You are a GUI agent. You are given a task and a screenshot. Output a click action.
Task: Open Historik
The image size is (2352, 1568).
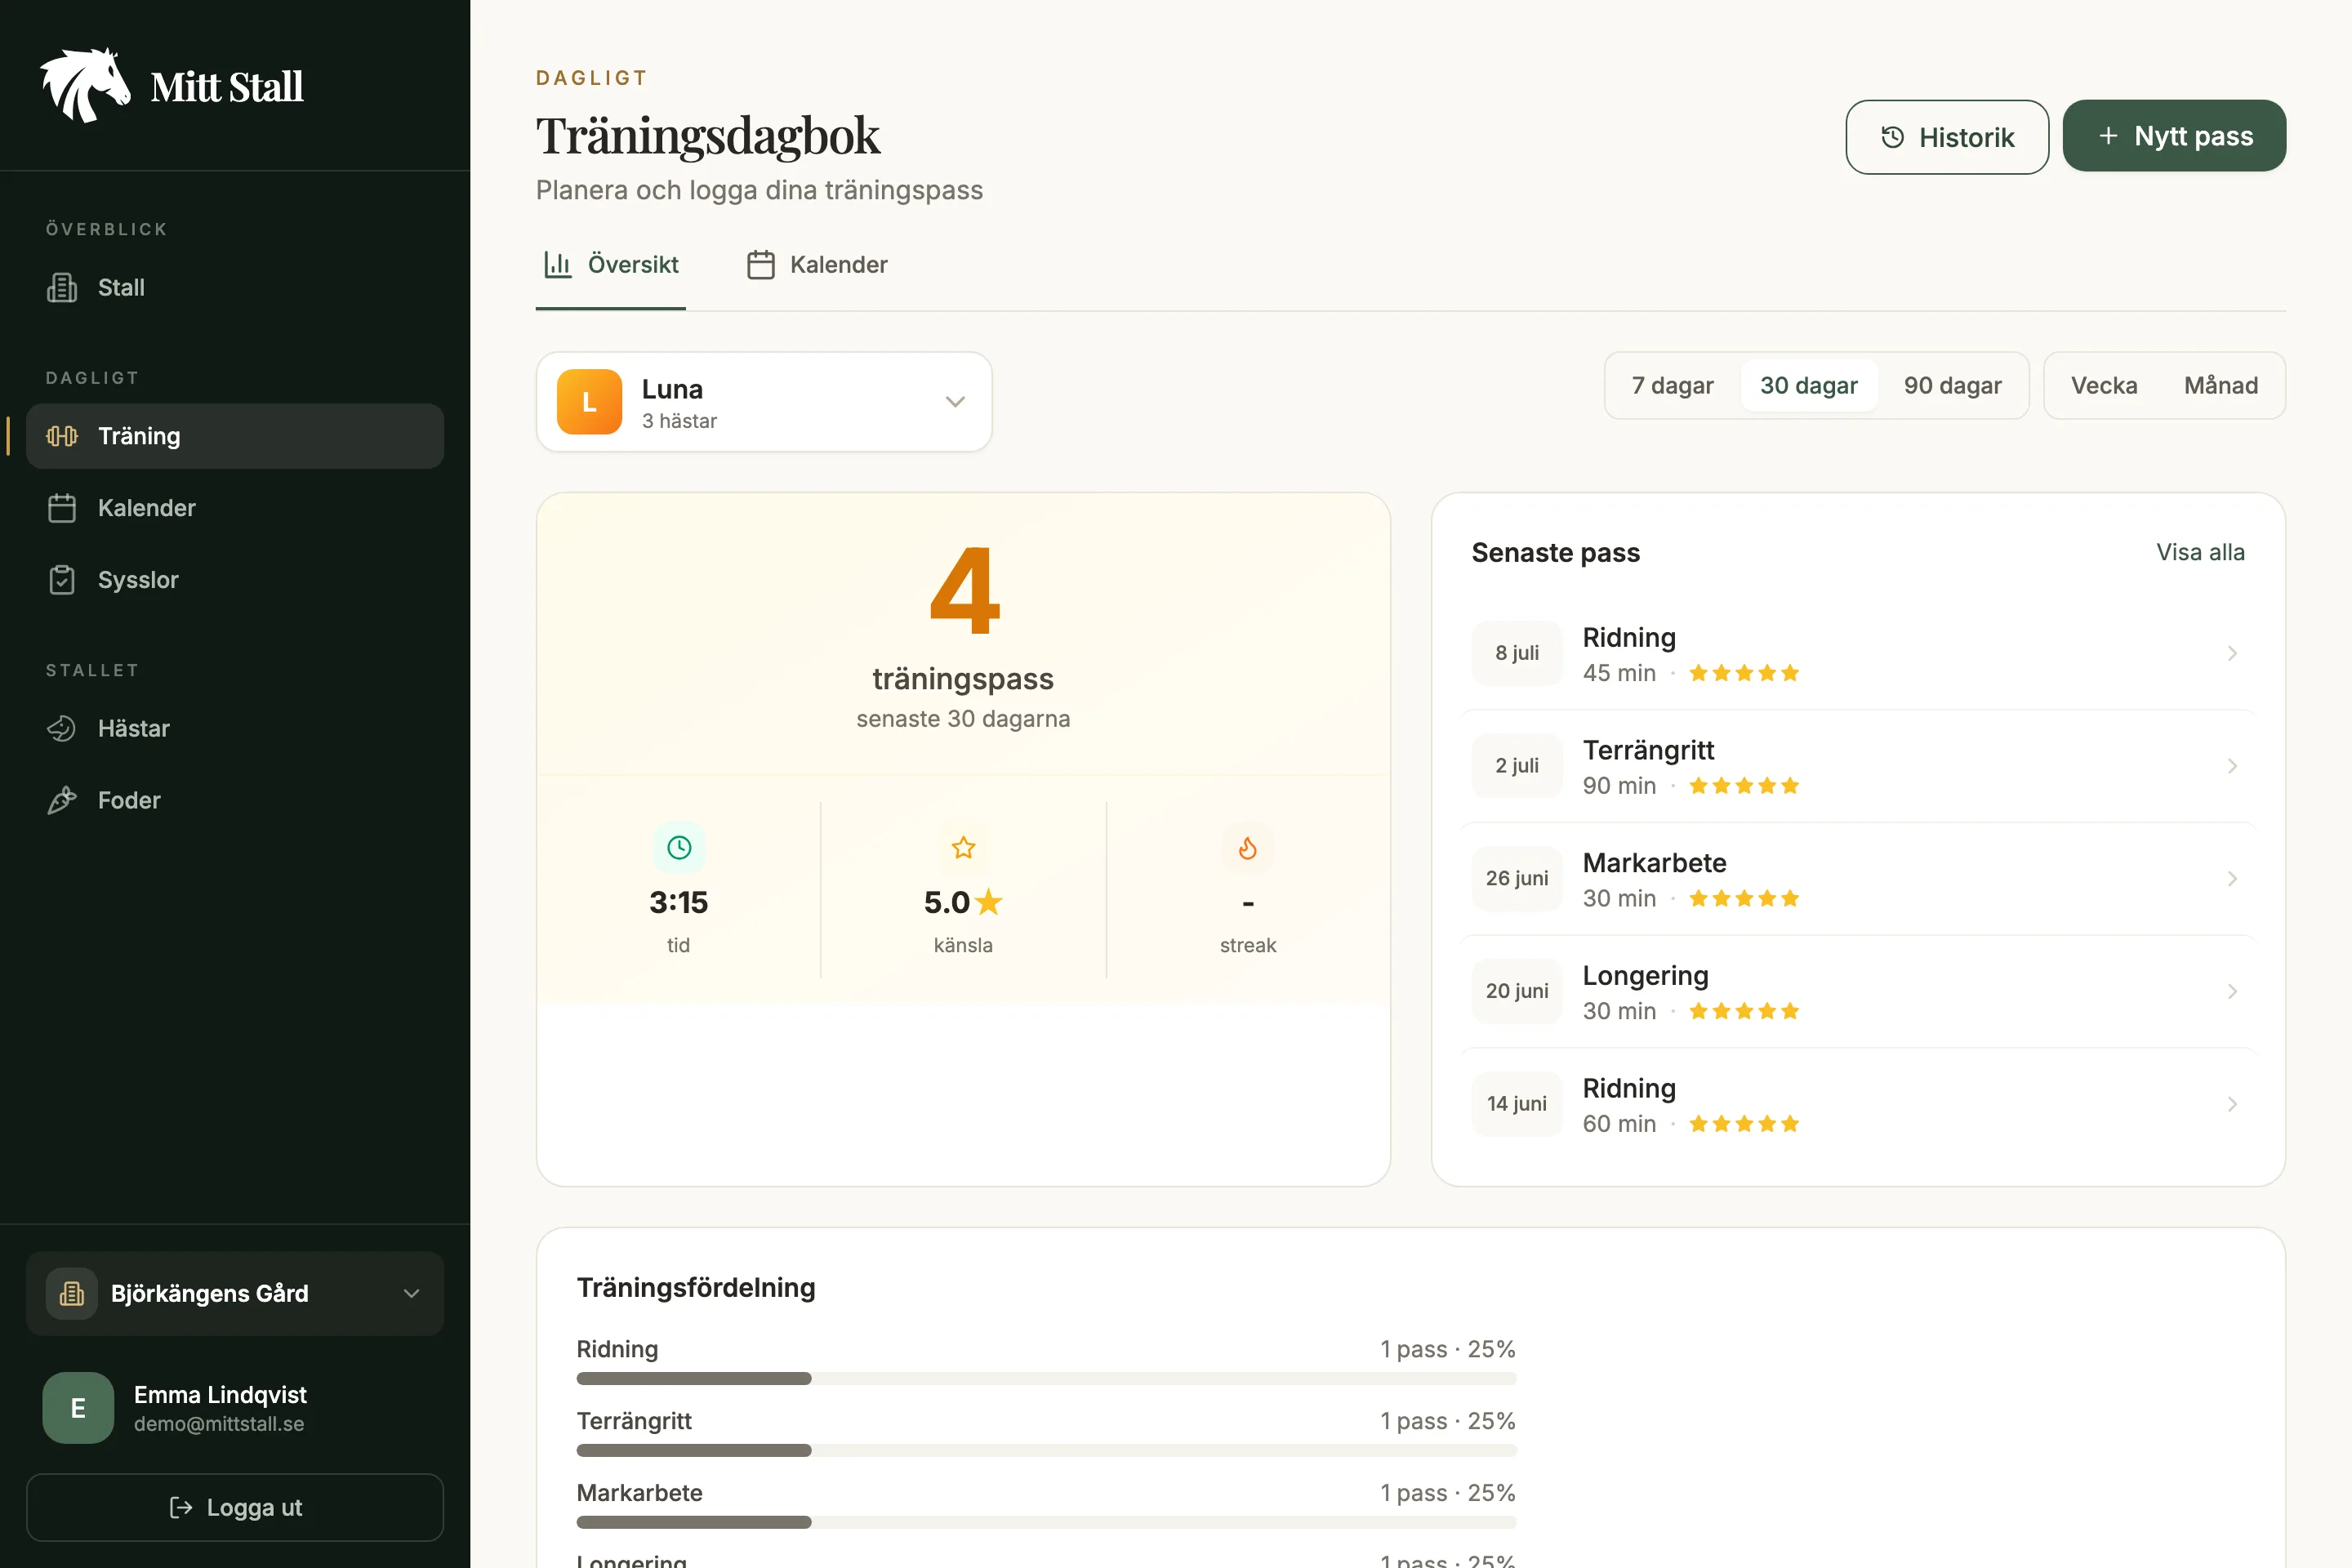tap(1947, 137)
